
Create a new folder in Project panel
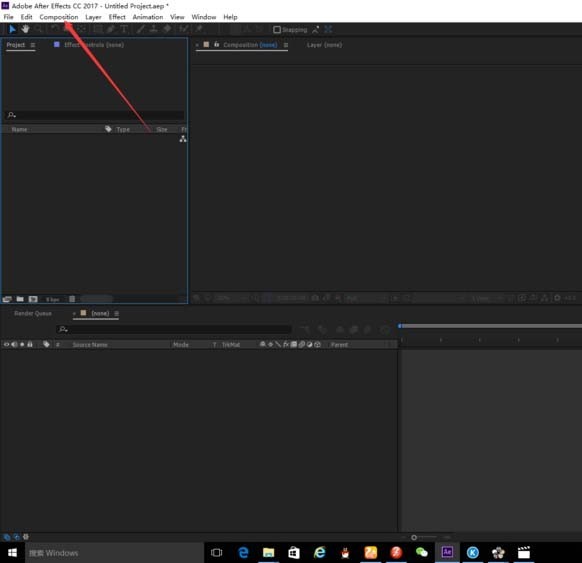pyautogui.click(x=20, y=299)
